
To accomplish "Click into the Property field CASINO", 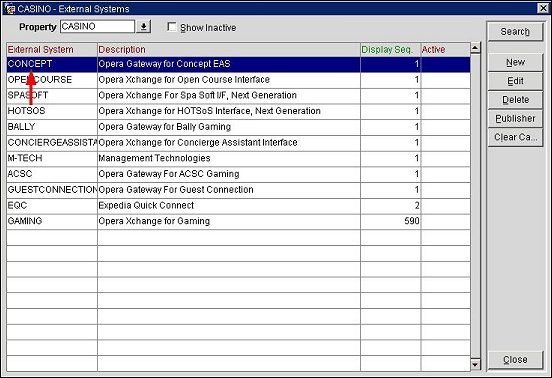I will [97, 26].
